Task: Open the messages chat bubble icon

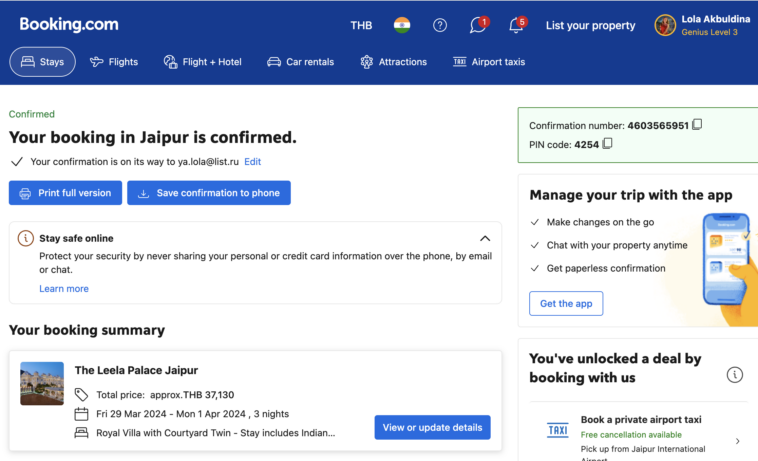Action: [478, 26]
